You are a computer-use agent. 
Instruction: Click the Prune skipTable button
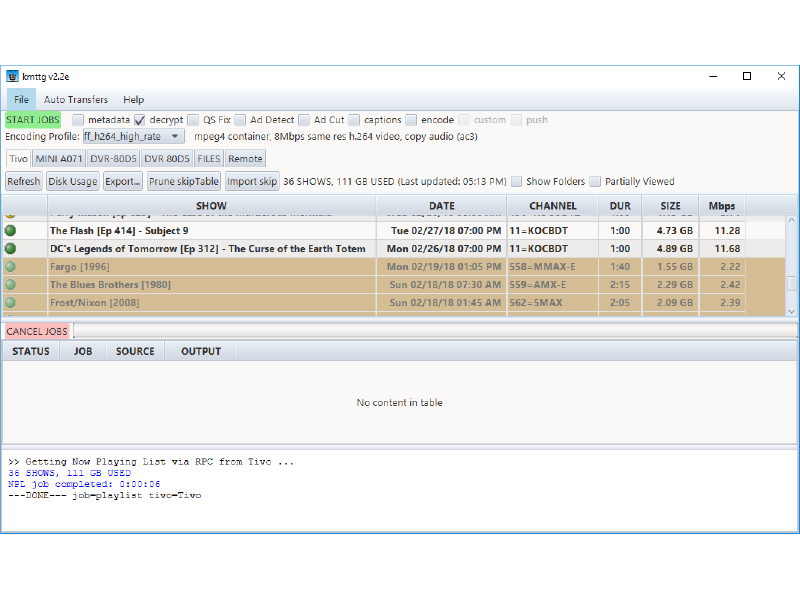point(184,182)
